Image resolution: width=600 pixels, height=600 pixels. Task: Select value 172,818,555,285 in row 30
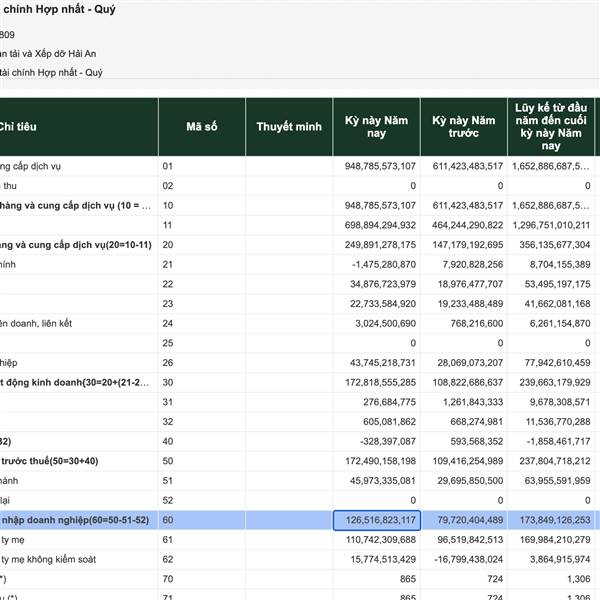380,382
